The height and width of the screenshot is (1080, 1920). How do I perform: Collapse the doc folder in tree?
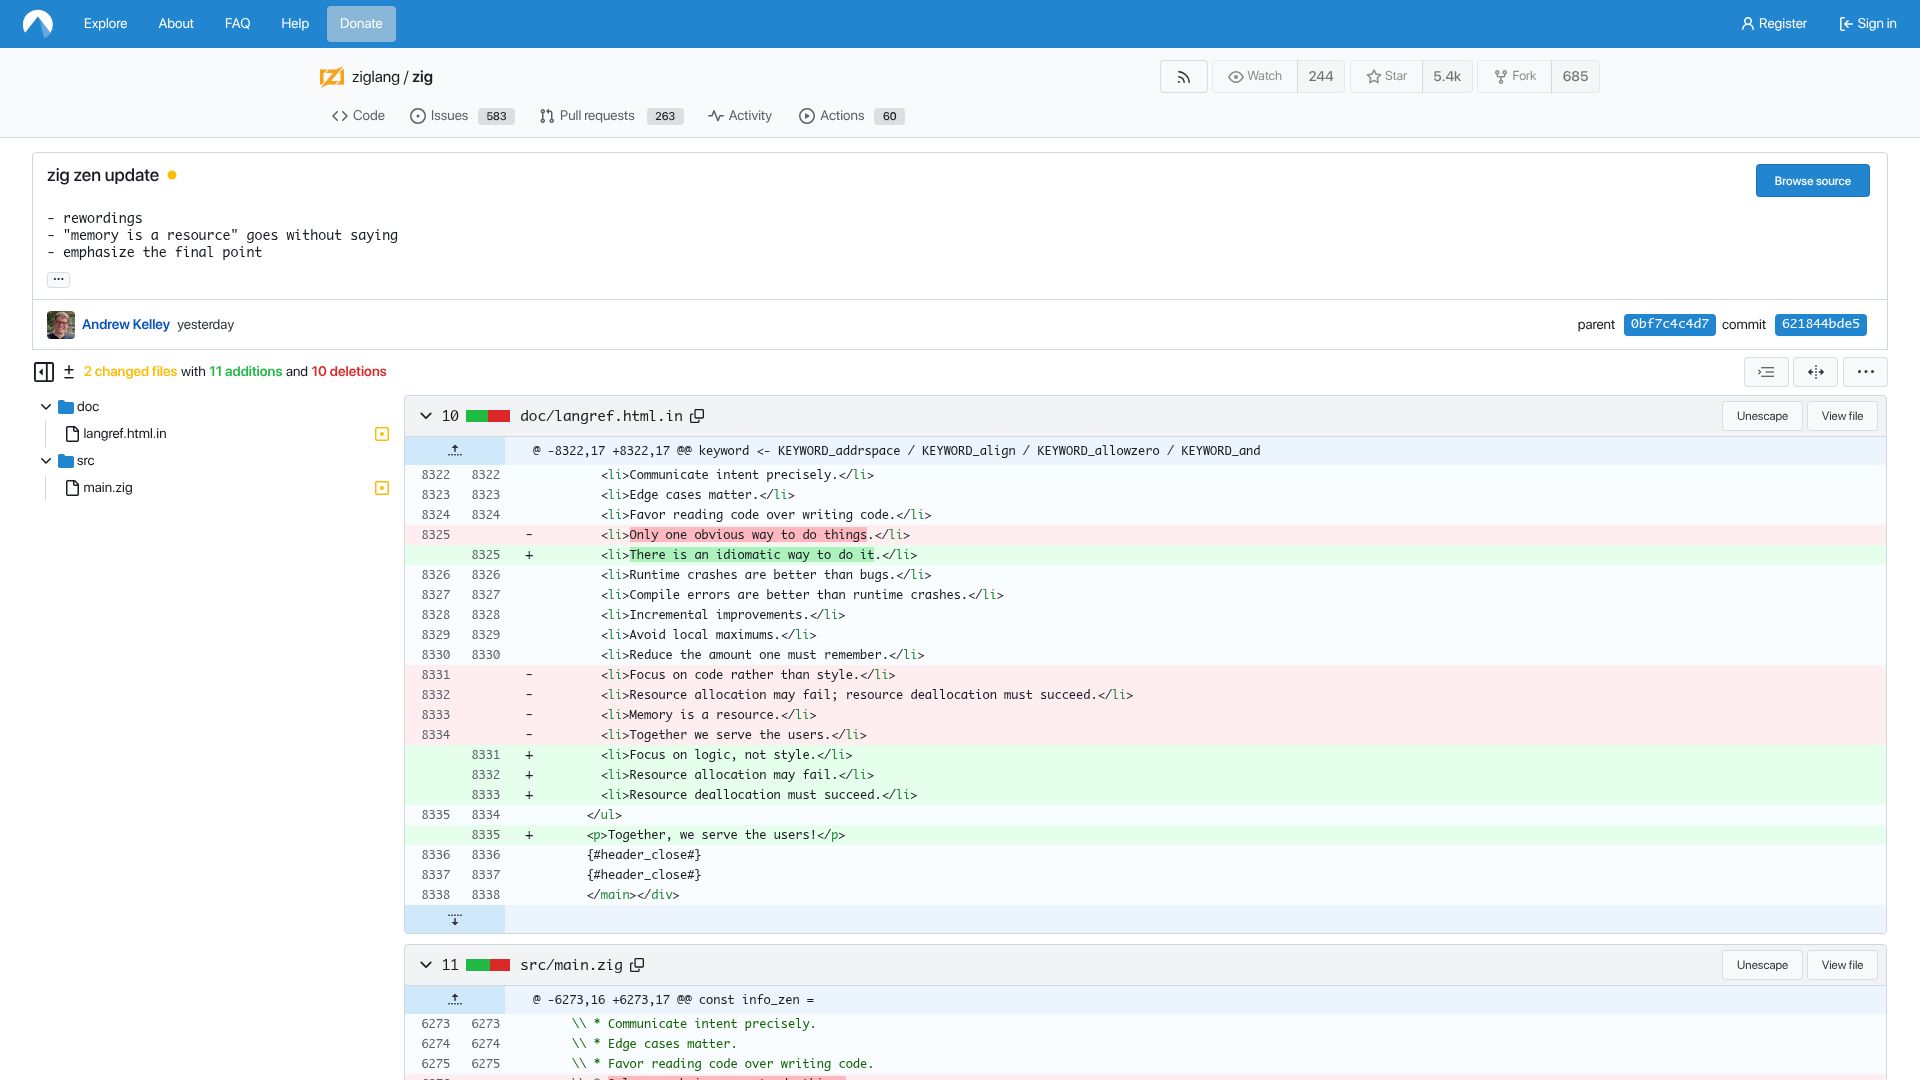tap(46, 407)
